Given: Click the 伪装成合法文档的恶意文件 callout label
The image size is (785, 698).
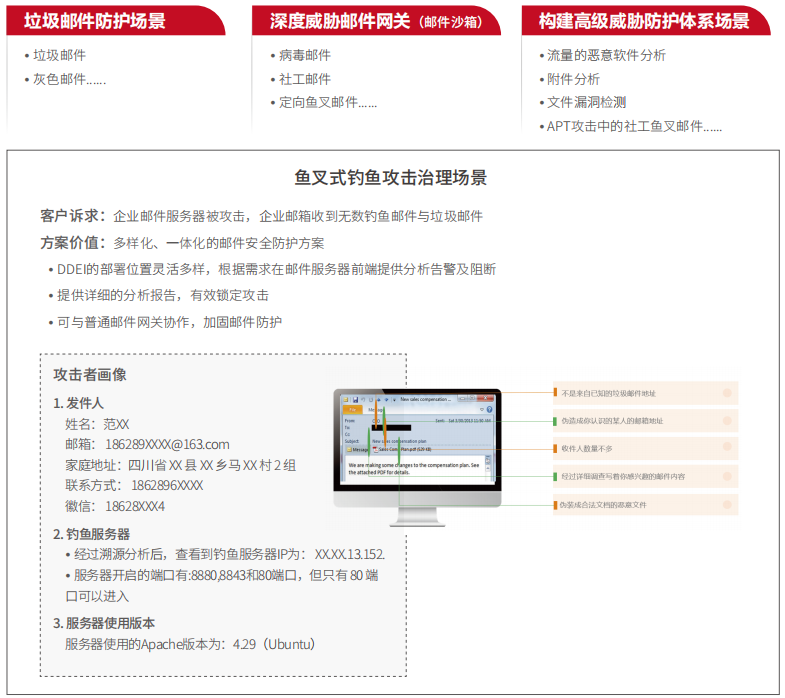Looking at the screenshot, I should pos(605,505).
